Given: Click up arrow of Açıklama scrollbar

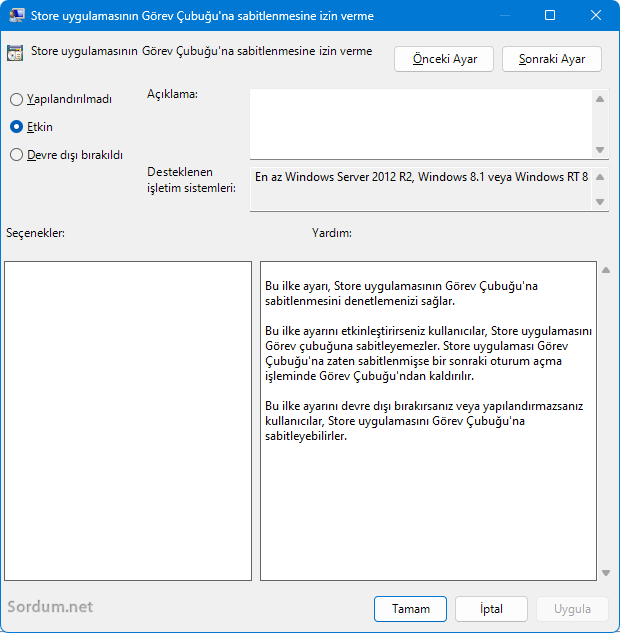Looking at the screenshot, I should (x=600, y=99).
